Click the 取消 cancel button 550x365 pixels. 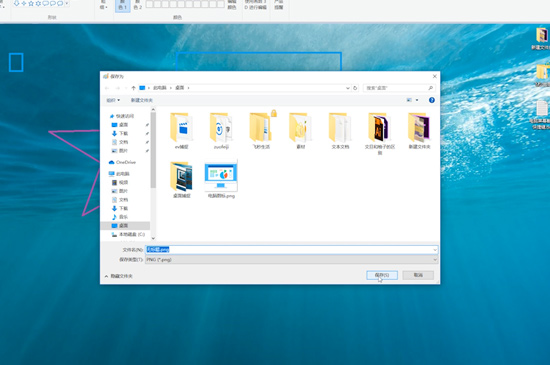418,275
